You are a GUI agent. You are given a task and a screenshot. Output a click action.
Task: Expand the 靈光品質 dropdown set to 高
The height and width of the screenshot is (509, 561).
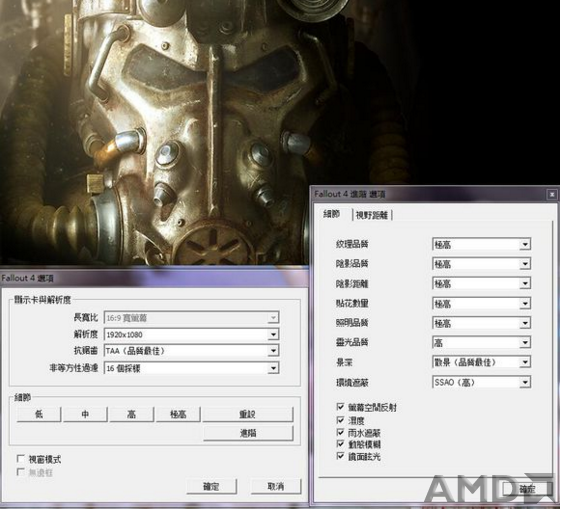[482, 343]
